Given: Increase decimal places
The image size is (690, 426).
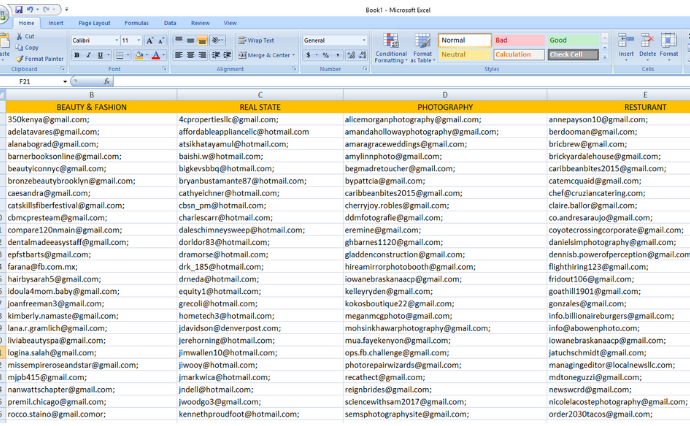Looking at the screenshot, I should pos(351,55).
